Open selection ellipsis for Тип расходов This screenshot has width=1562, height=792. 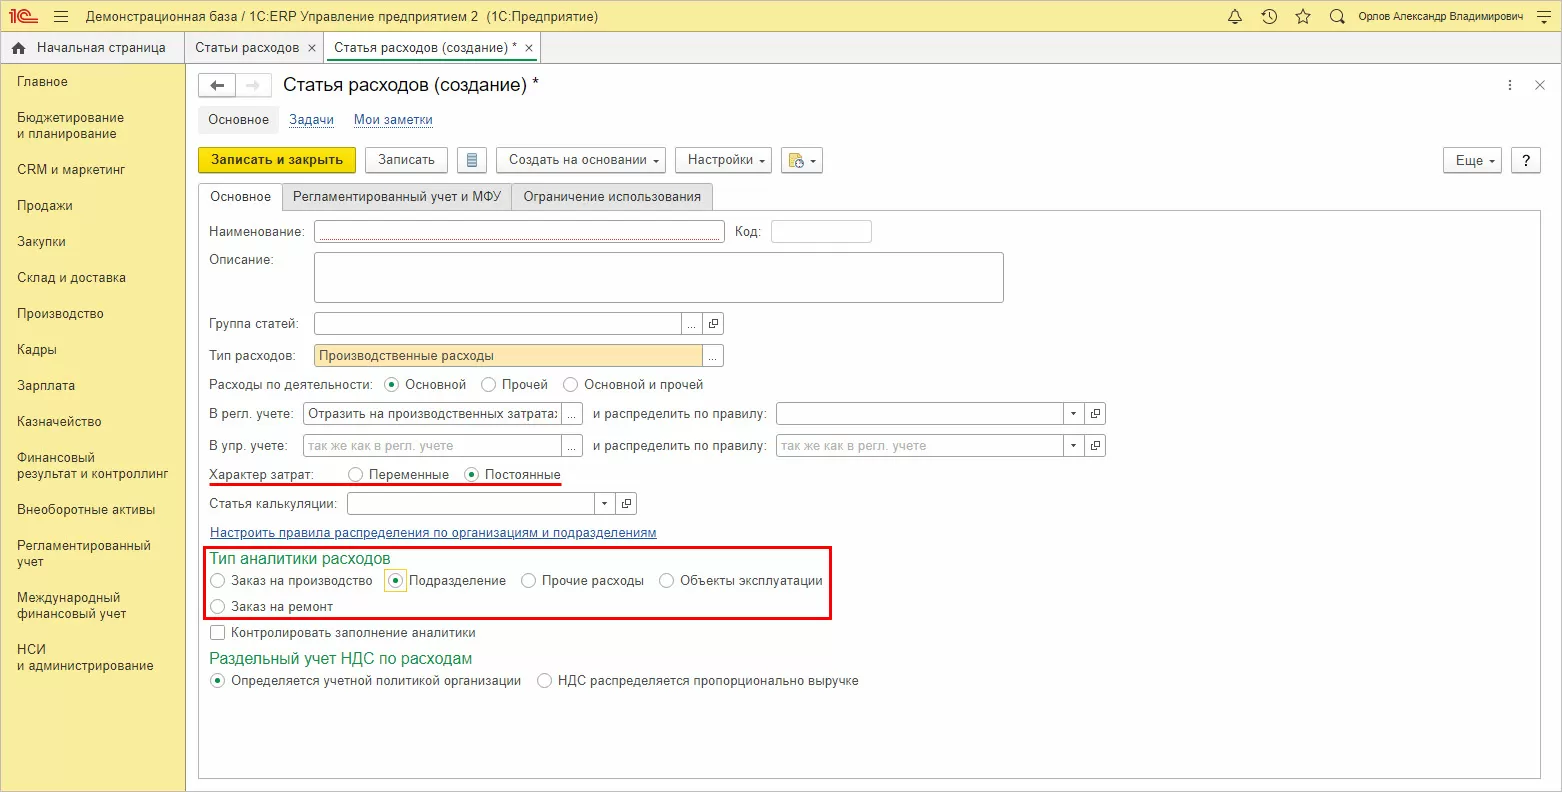click(x=713, y=356)
